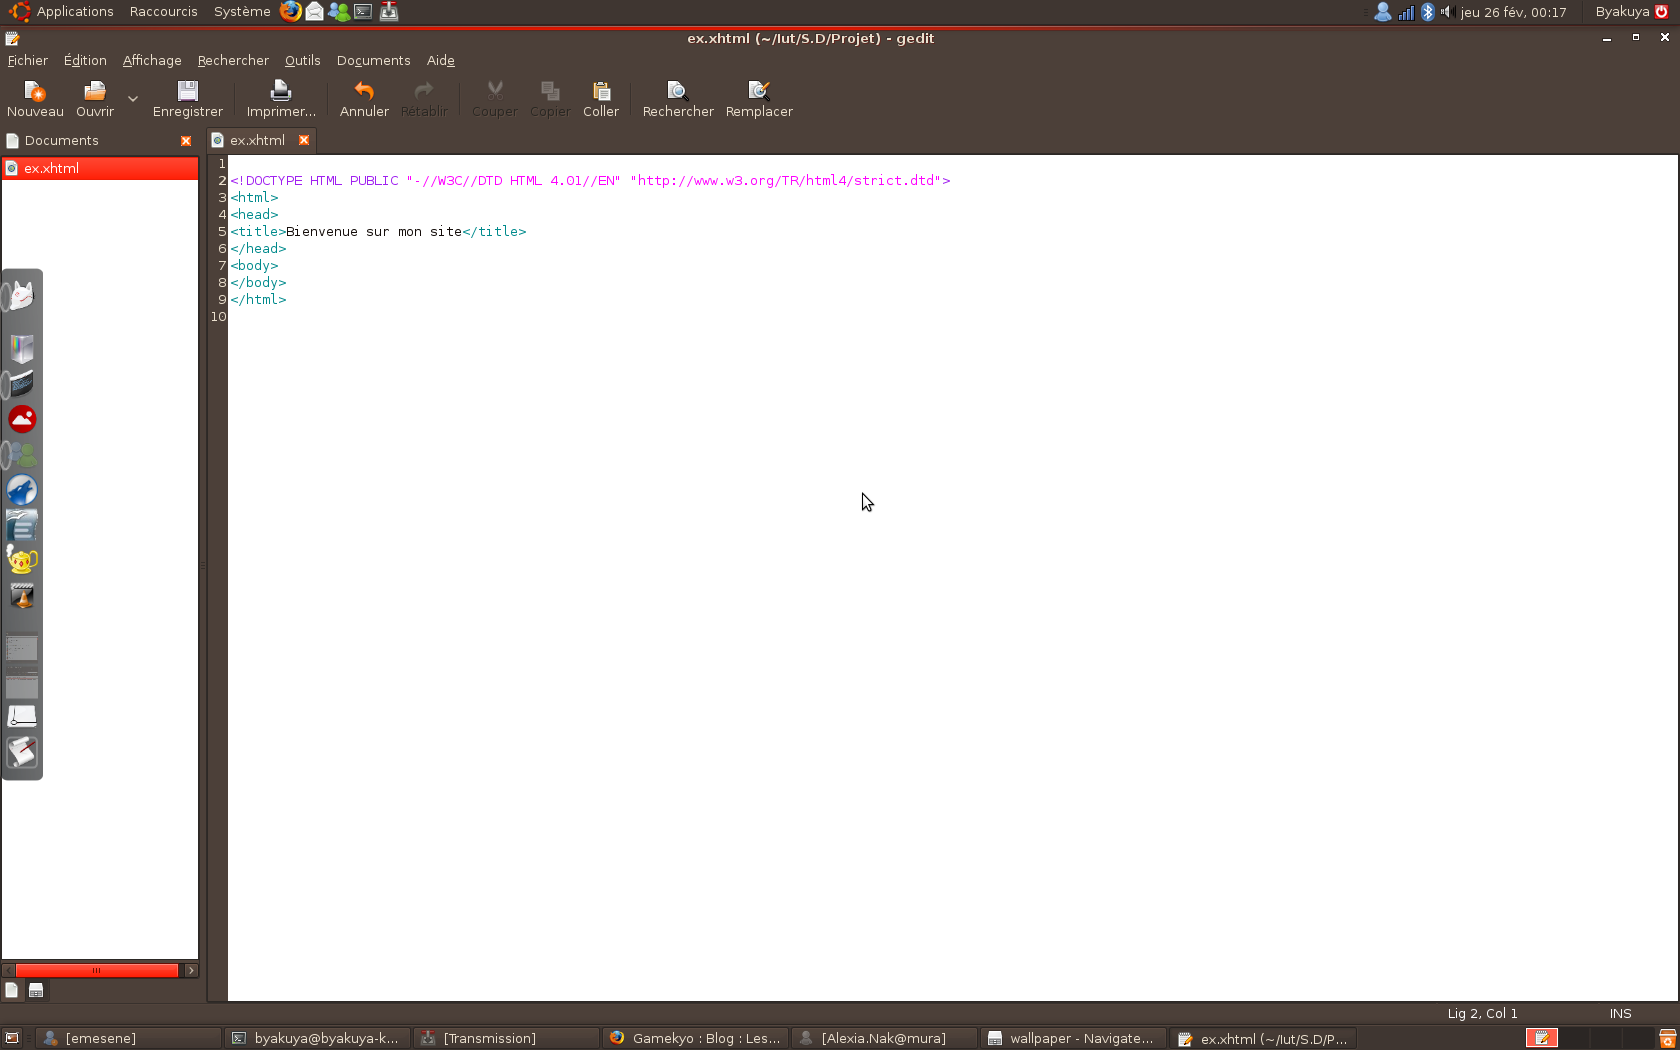Viewport: 1680px width, 1050px height.
Task: Launch VLC cone icon in the dock
Action: (x=22, y=597)
